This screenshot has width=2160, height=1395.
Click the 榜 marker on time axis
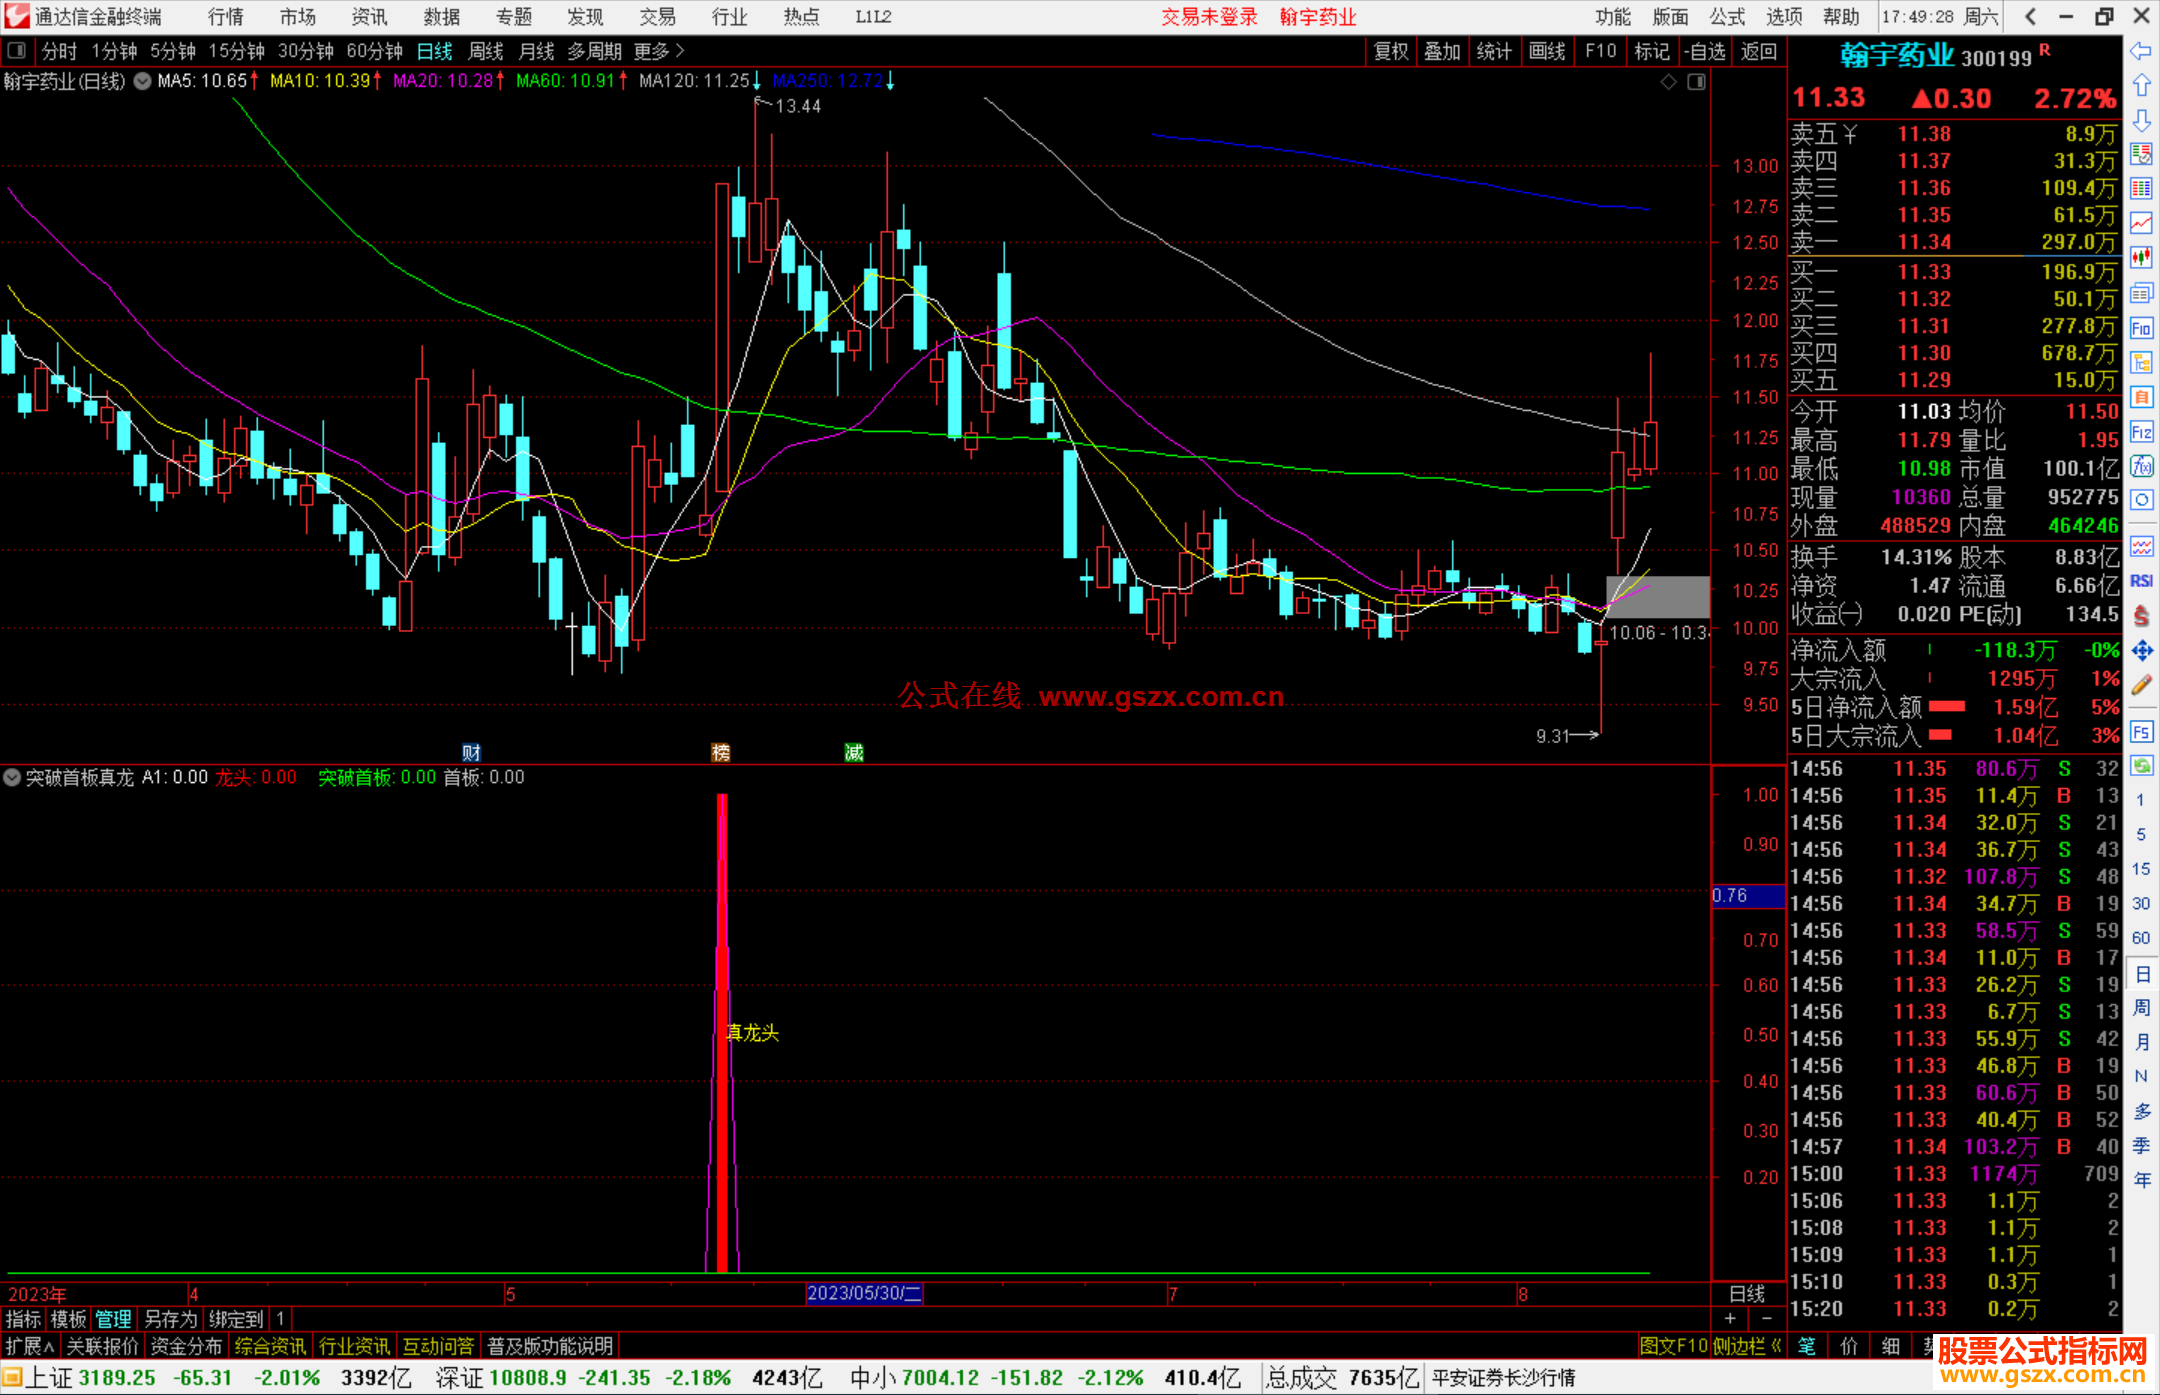click(x=720, y=752)
